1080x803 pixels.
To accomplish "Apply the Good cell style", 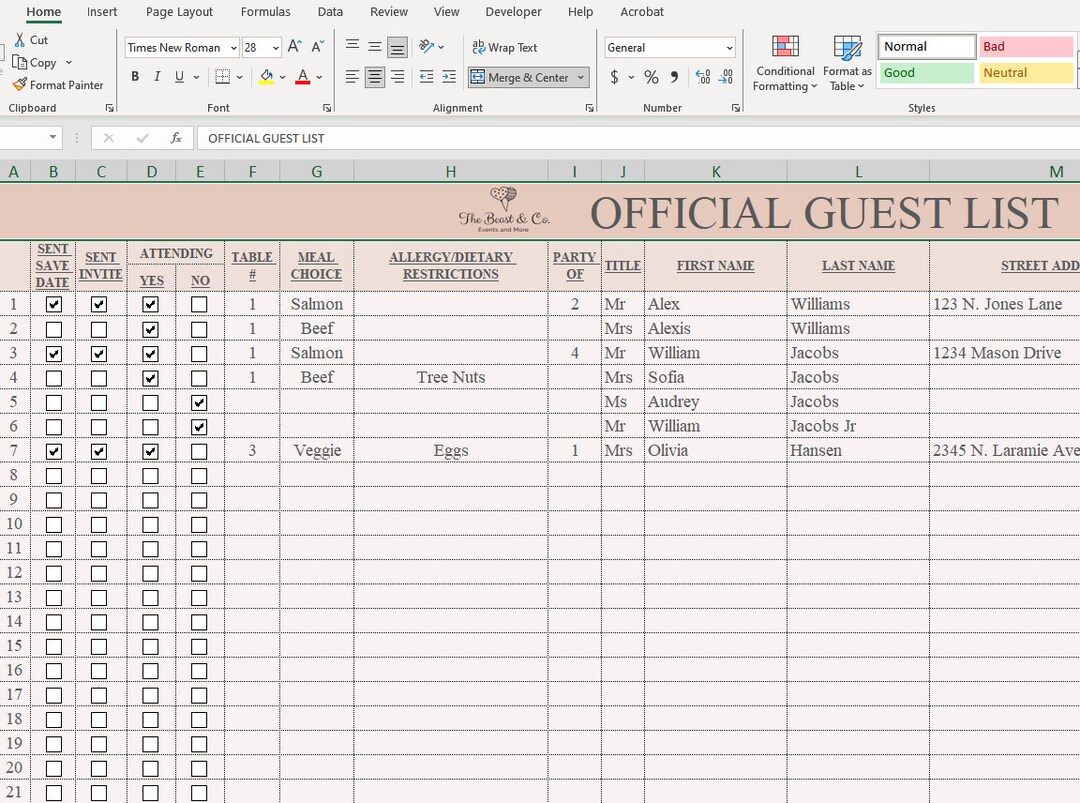I will [x=925, y=72].
